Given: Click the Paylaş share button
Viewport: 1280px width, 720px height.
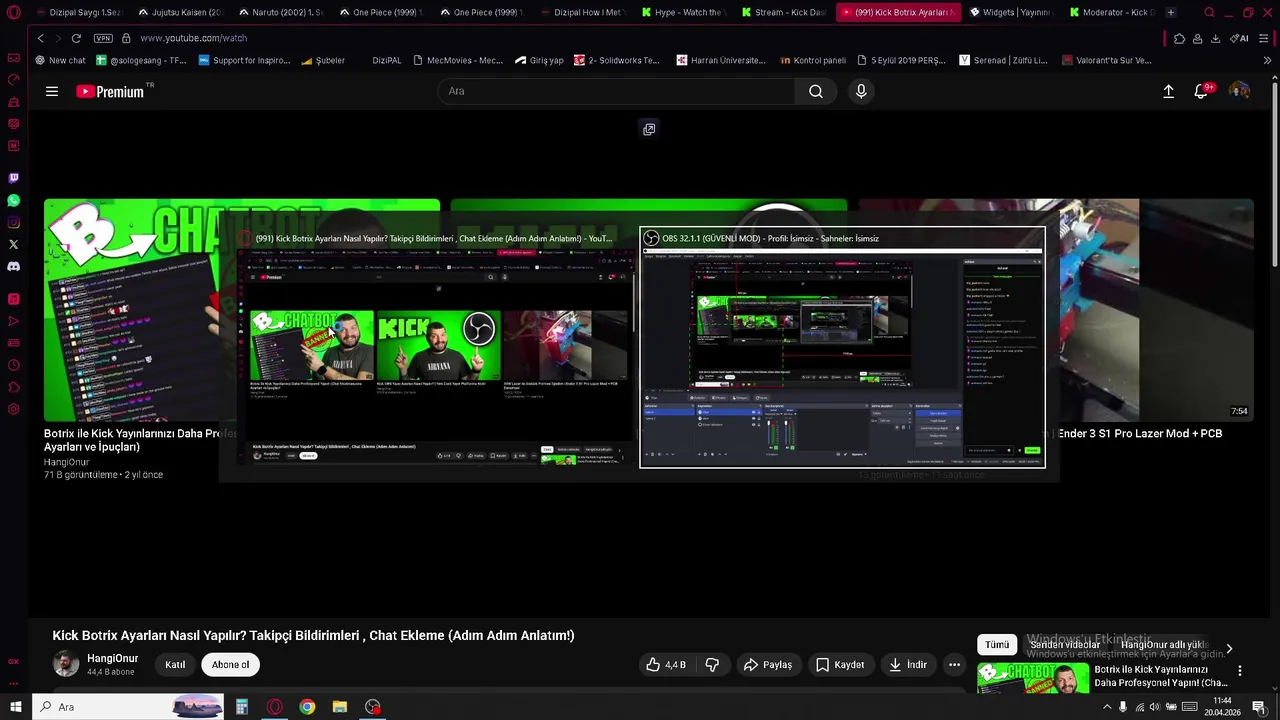Looking at the screenshot, I should coord(768,664).
